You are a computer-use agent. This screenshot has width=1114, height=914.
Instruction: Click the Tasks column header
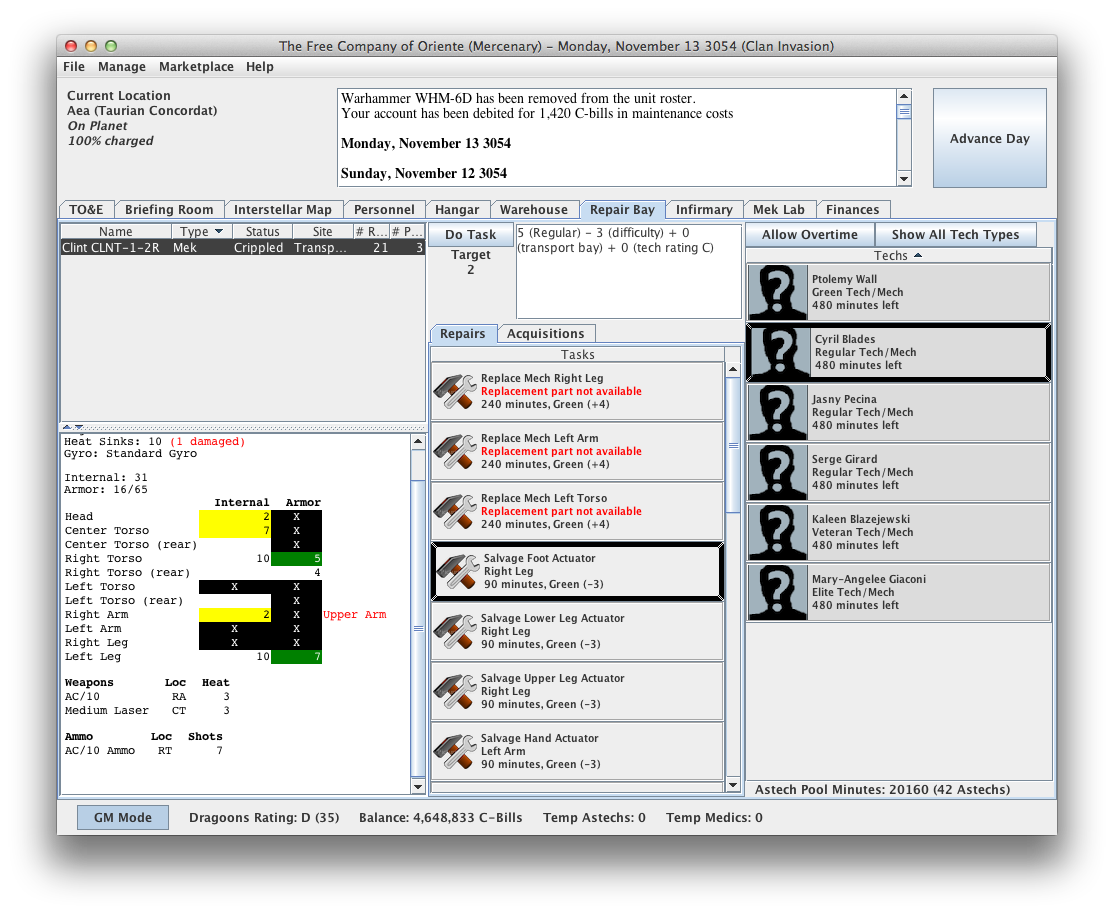[x=578, y=355]
